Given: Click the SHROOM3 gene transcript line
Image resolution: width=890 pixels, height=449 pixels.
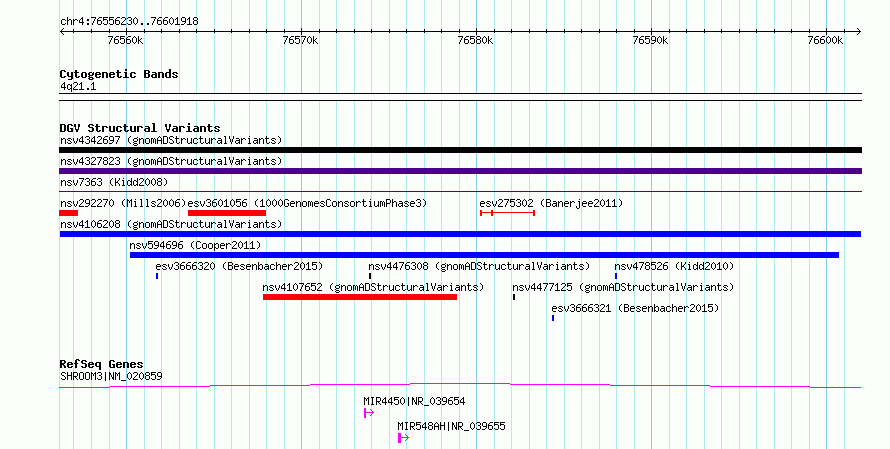Looking at the screenshot, I should (460, 386).
